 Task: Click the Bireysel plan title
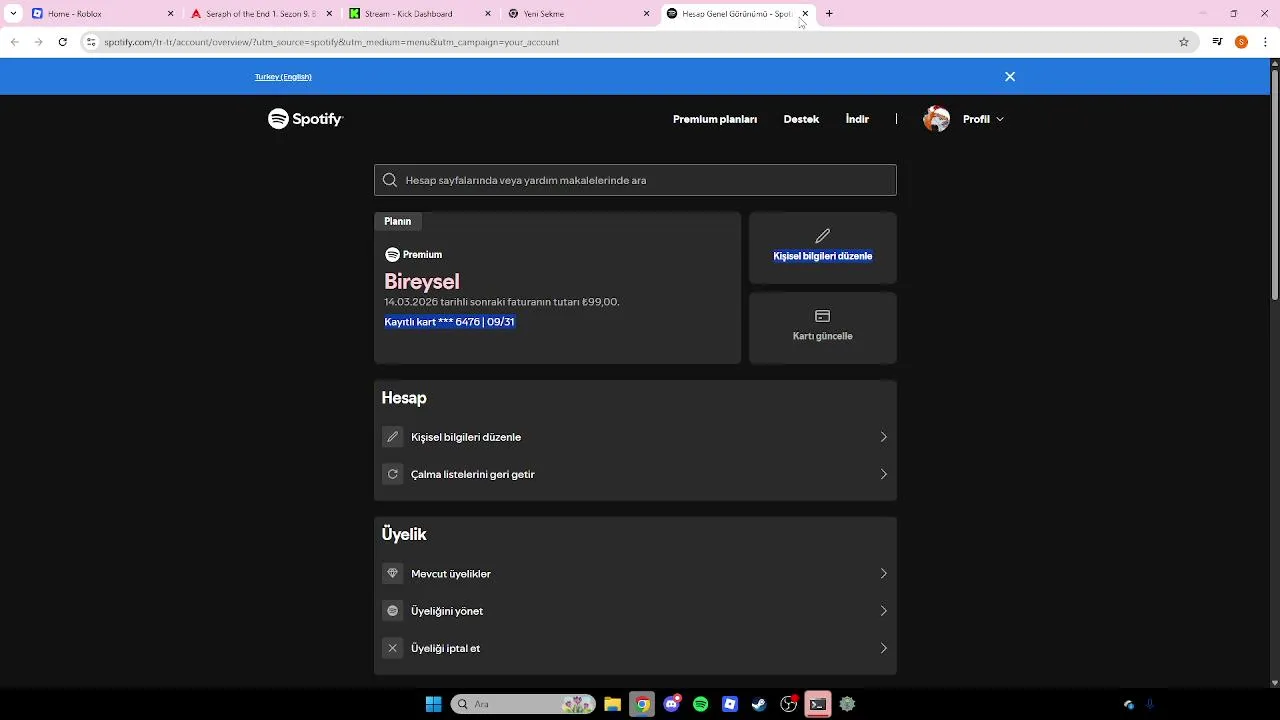pos(422,282)
